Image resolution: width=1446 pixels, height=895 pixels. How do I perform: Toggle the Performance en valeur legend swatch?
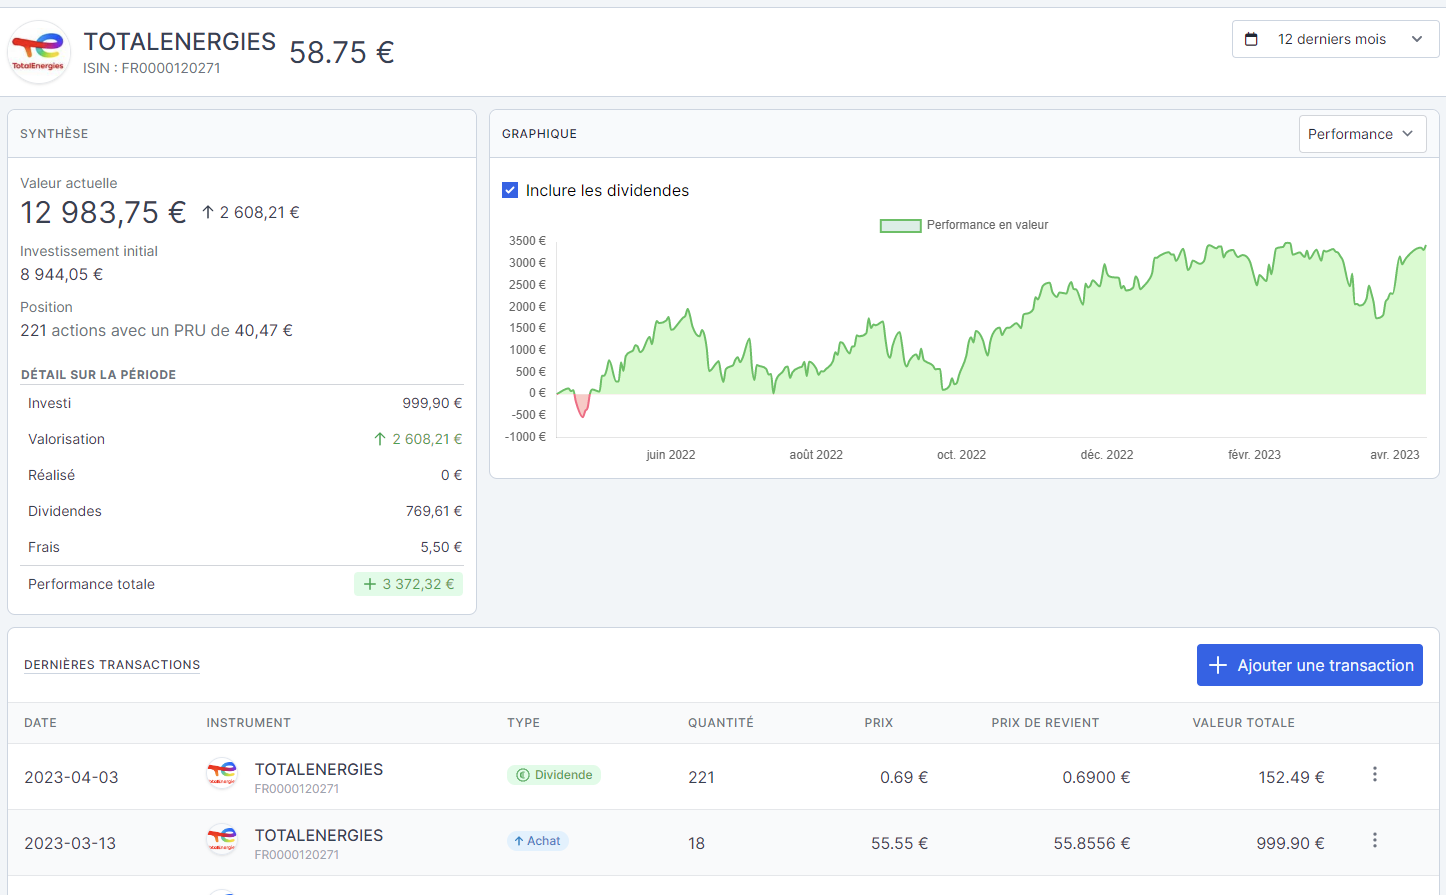900,226
